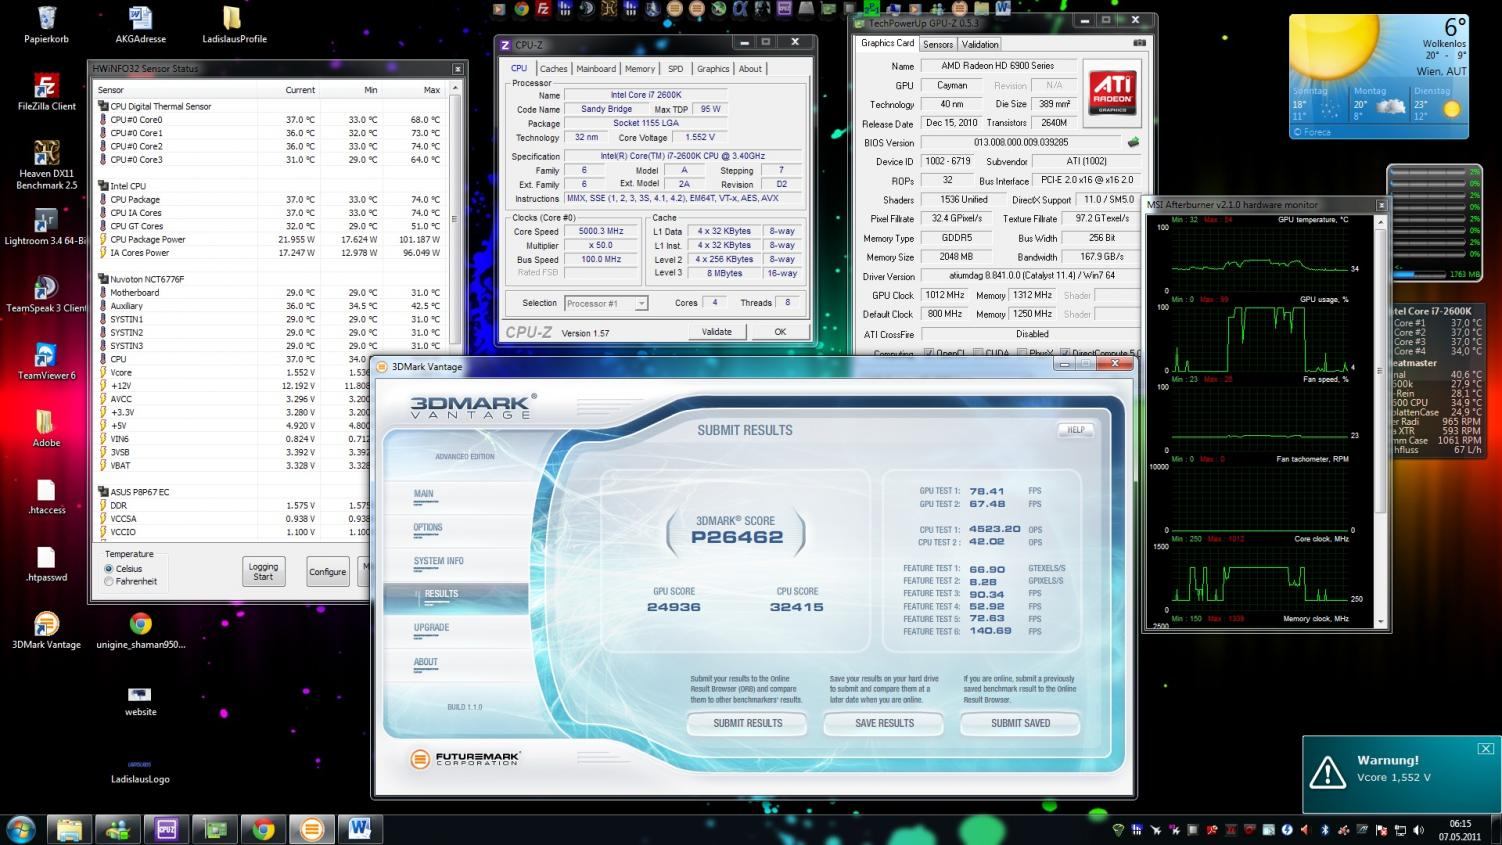The height and width of the screenshot is (845, 1502).
Task: Open MAIN in the 3DMark Vantage sidebar
Action: 424,494
